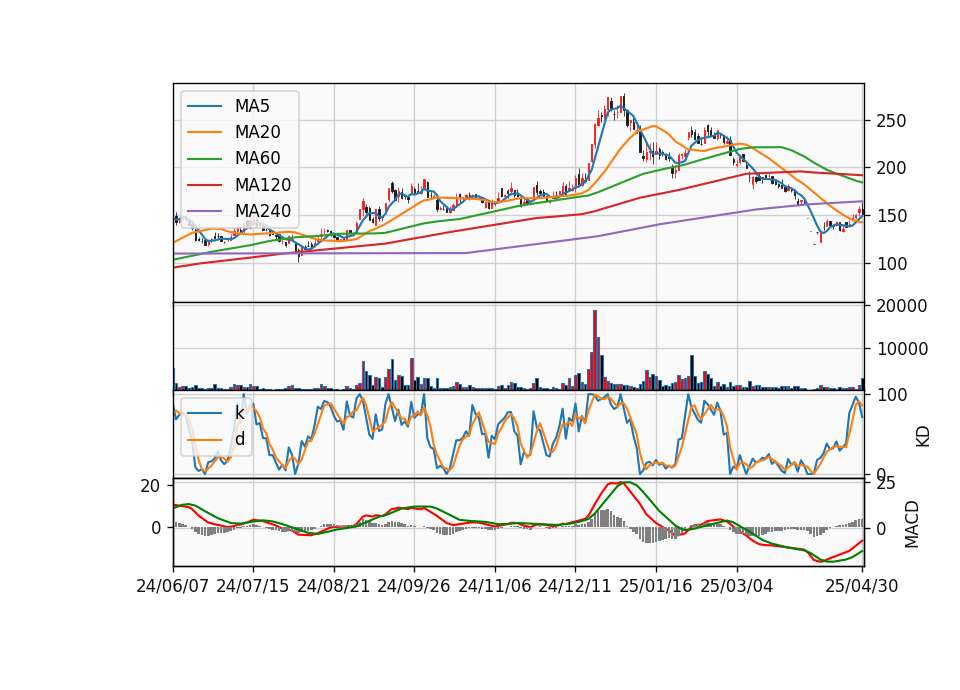Click the 24/08/21 date axis label

coord(334,586)
